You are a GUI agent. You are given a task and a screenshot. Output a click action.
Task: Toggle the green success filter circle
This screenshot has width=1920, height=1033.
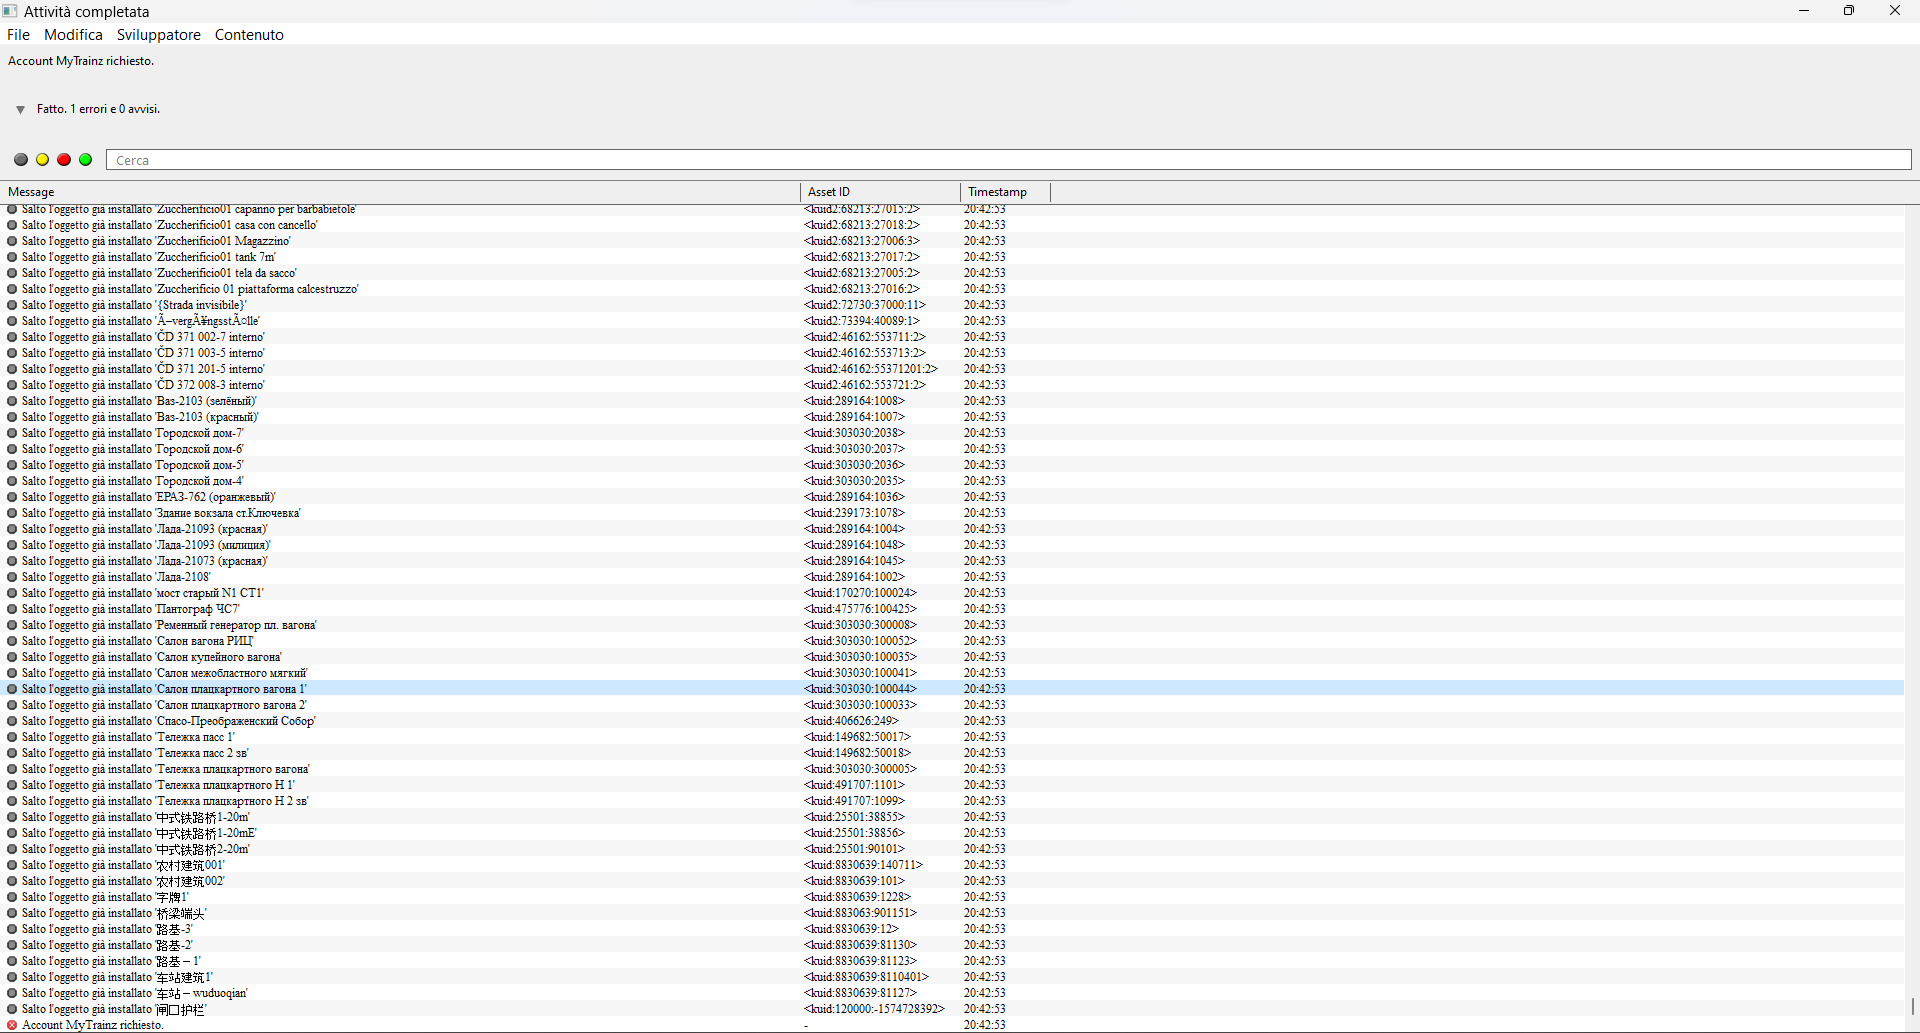86,160
